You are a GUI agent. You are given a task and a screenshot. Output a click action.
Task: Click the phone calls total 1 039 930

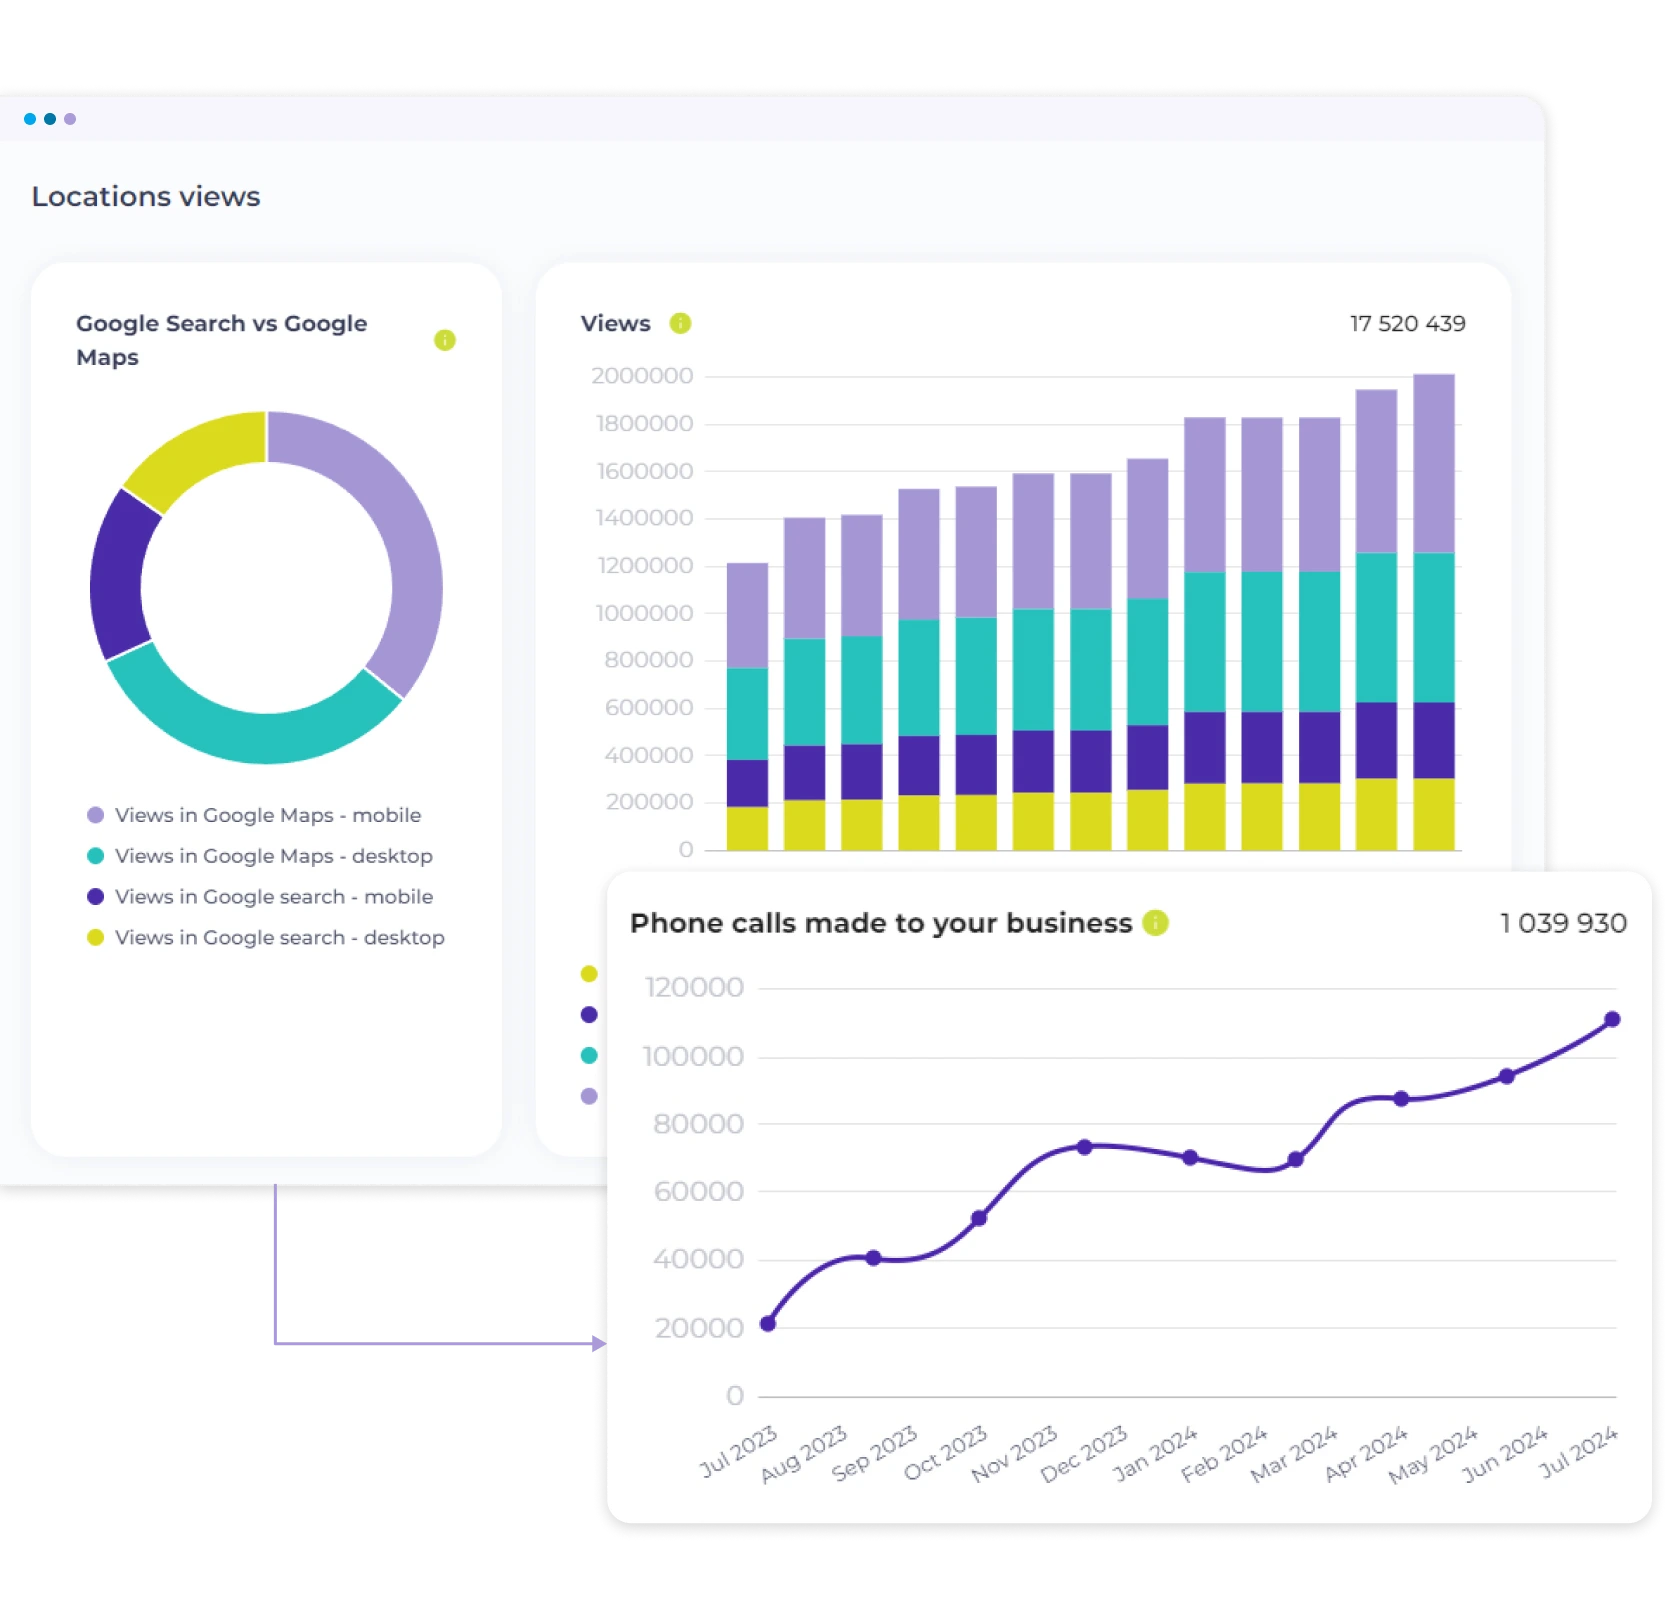click(x=1563, y=923)
